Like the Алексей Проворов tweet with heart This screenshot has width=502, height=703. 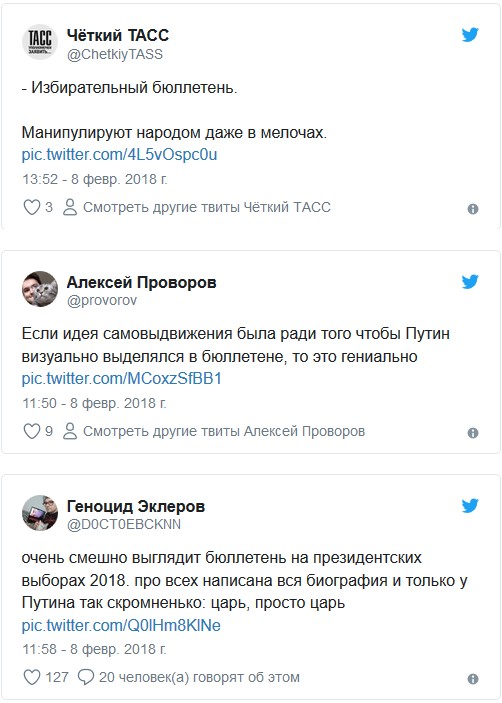coord(31,431)
